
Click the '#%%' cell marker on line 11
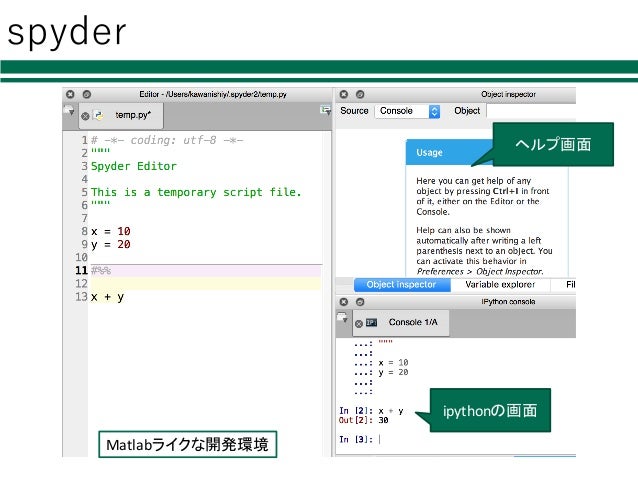pos(101,271)
